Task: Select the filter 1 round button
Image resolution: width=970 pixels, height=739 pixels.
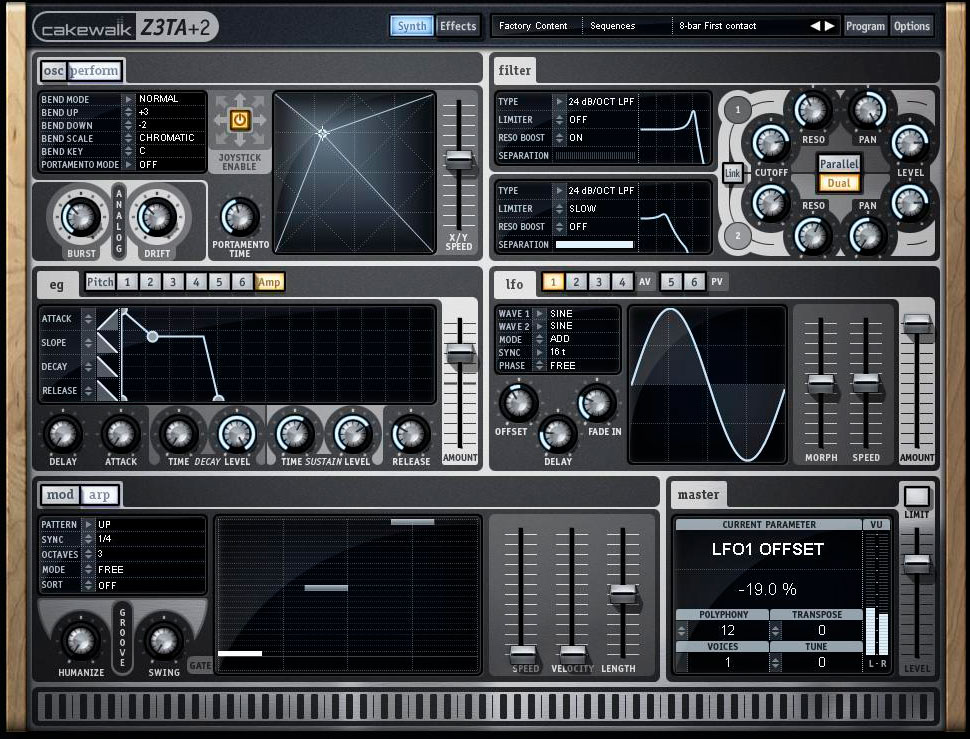Action: click(737, 110)
